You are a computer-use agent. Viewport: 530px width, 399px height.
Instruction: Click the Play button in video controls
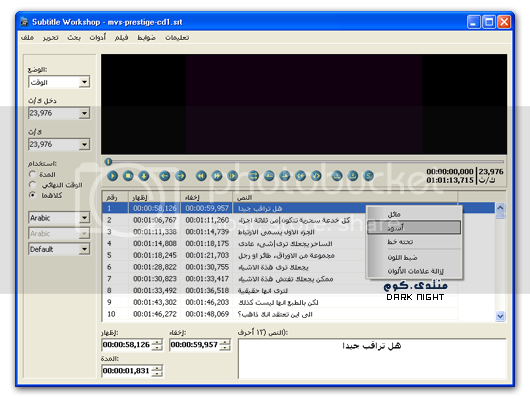112,176
